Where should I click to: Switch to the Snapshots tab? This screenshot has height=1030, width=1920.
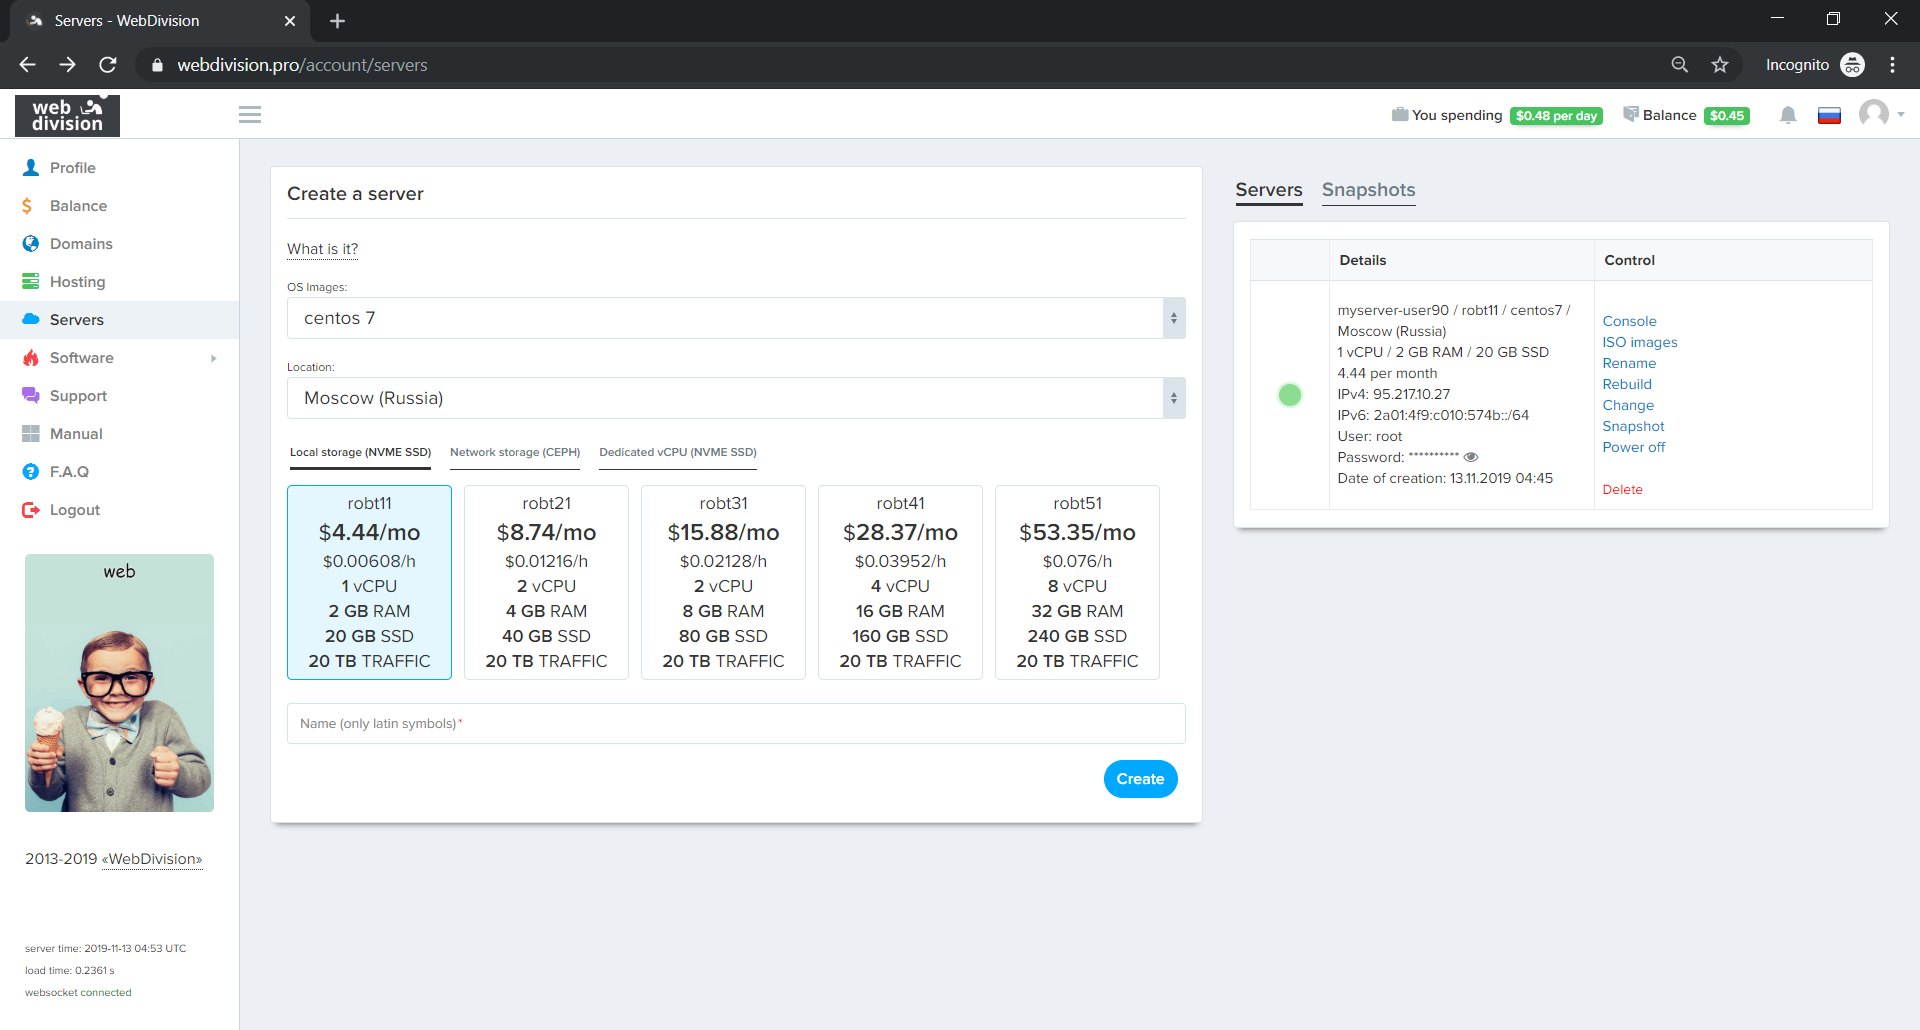(x=1368, y=190)
